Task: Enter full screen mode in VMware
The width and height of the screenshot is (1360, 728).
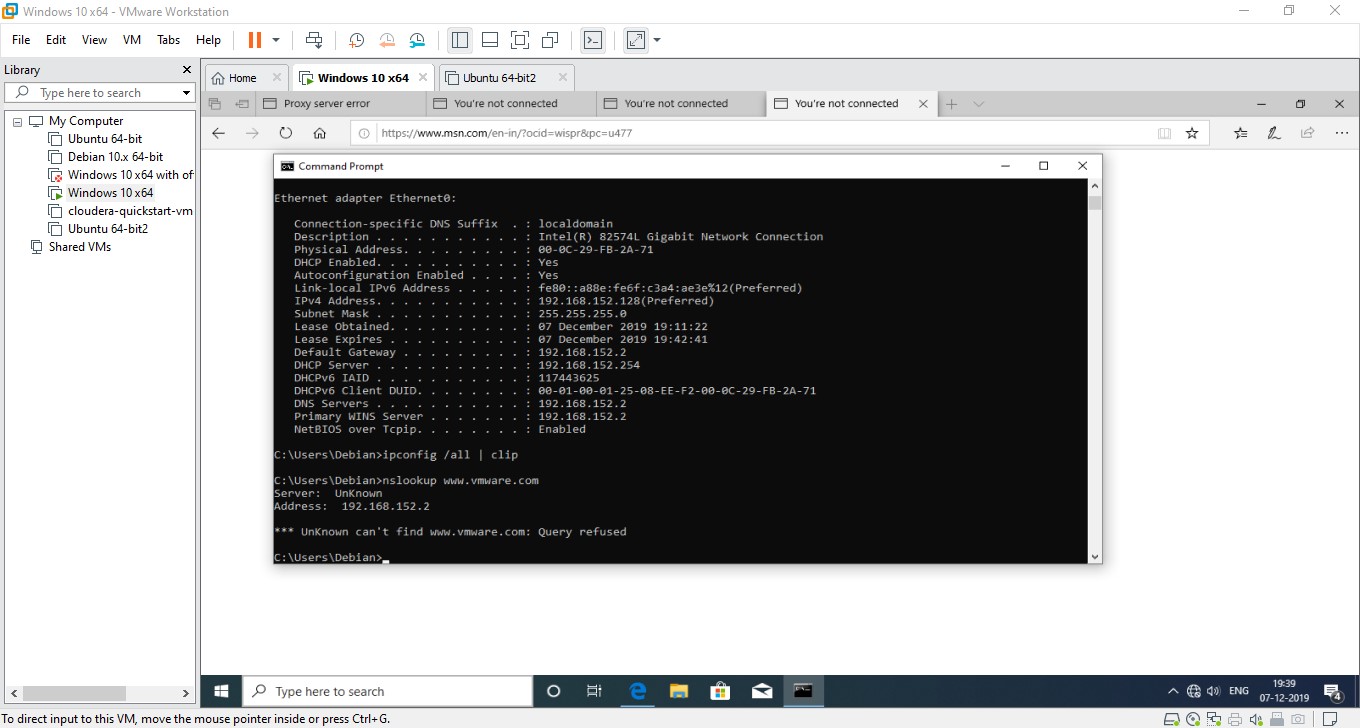Action: pos(520,40)
